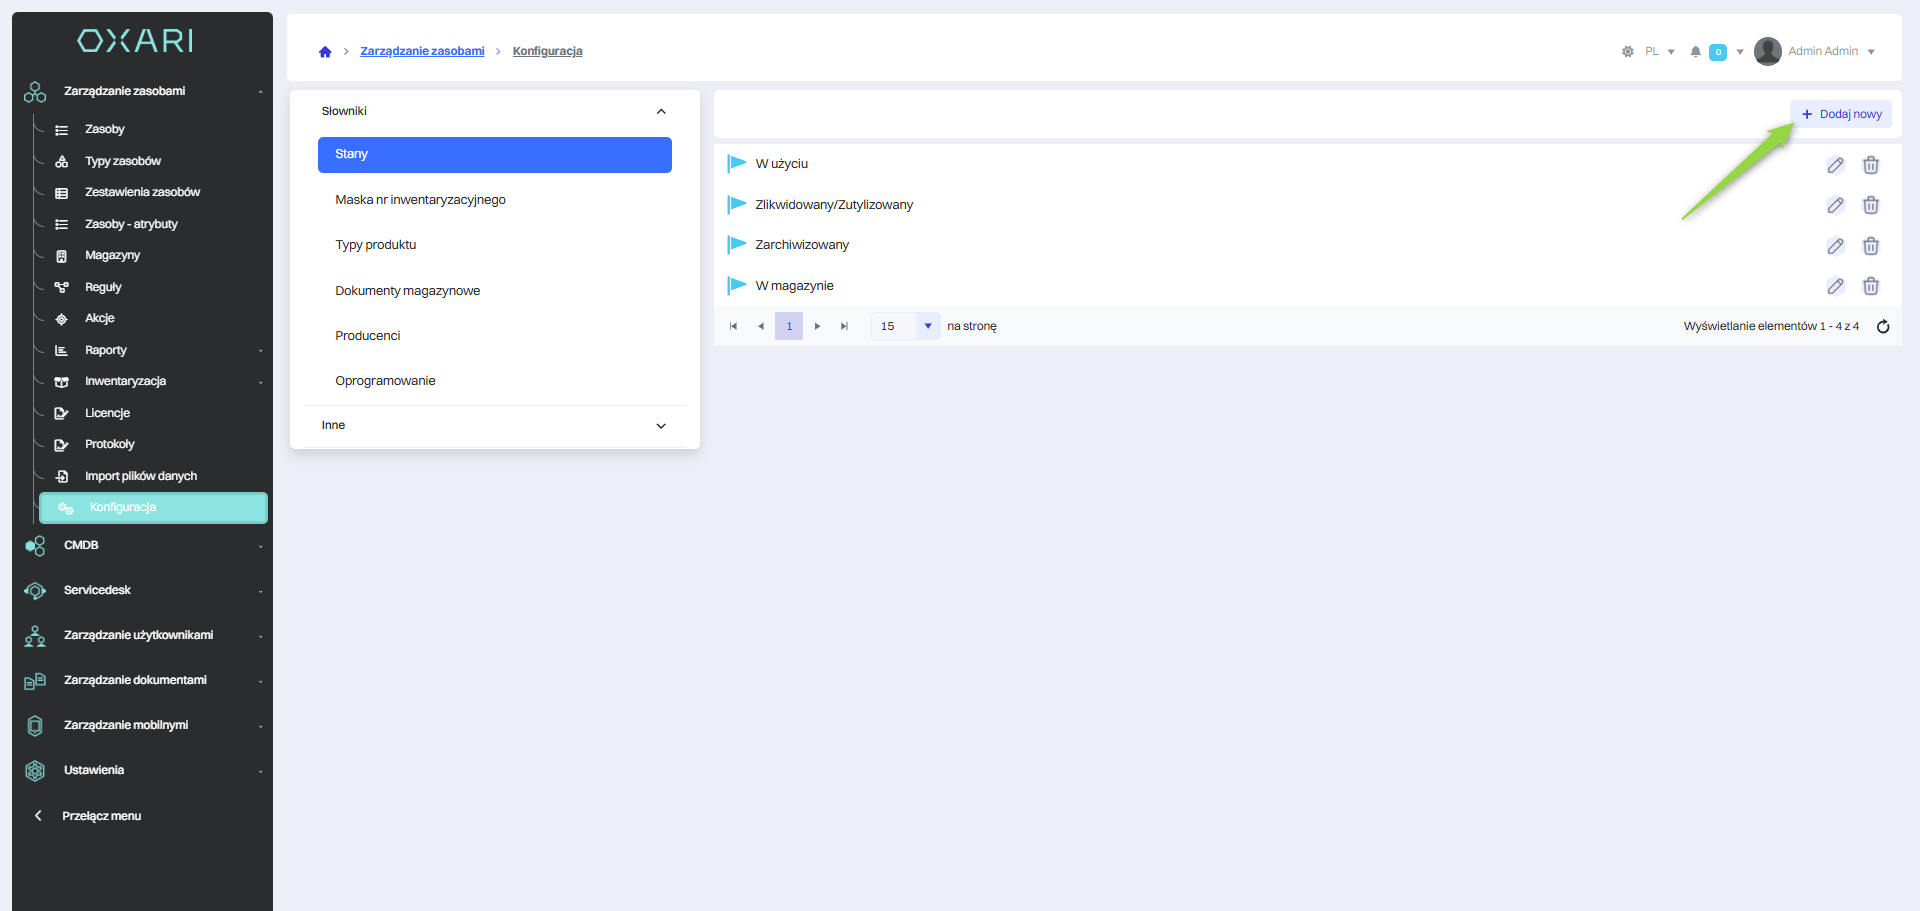The height and width of the screenshot is (911, 1920).
Task: Edit the 'W magazynie' state
Action: [x=1835, y=286]
